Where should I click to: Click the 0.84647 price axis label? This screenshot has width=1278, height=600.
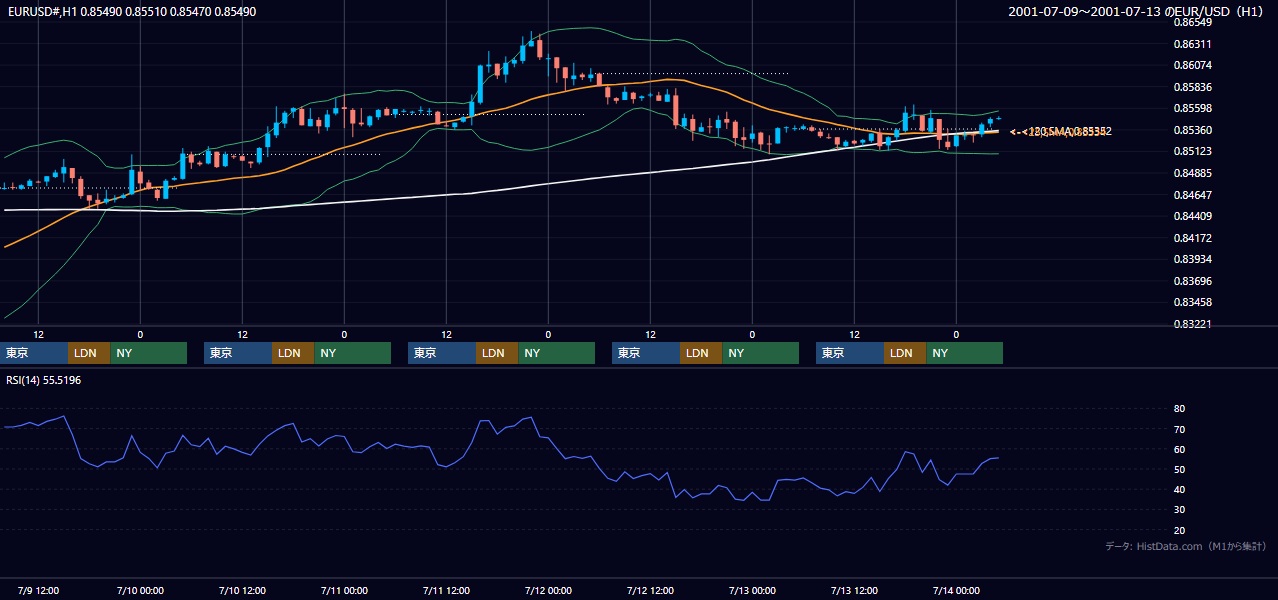pyautogui.click(x=1193, y=195)
